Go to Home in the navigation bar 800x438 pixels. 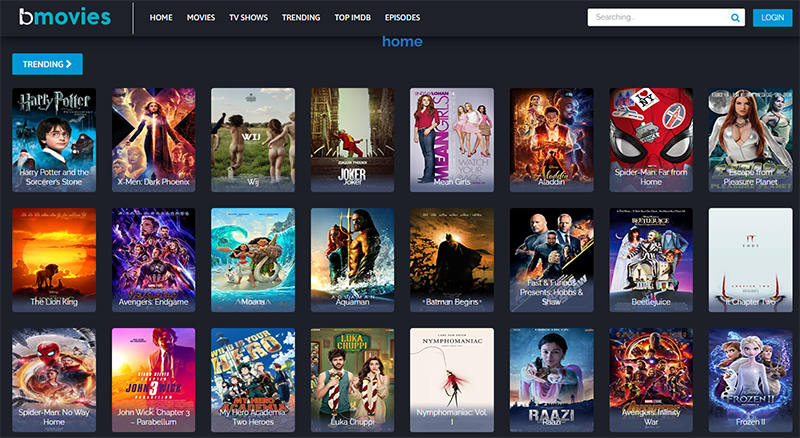[161, 17]
